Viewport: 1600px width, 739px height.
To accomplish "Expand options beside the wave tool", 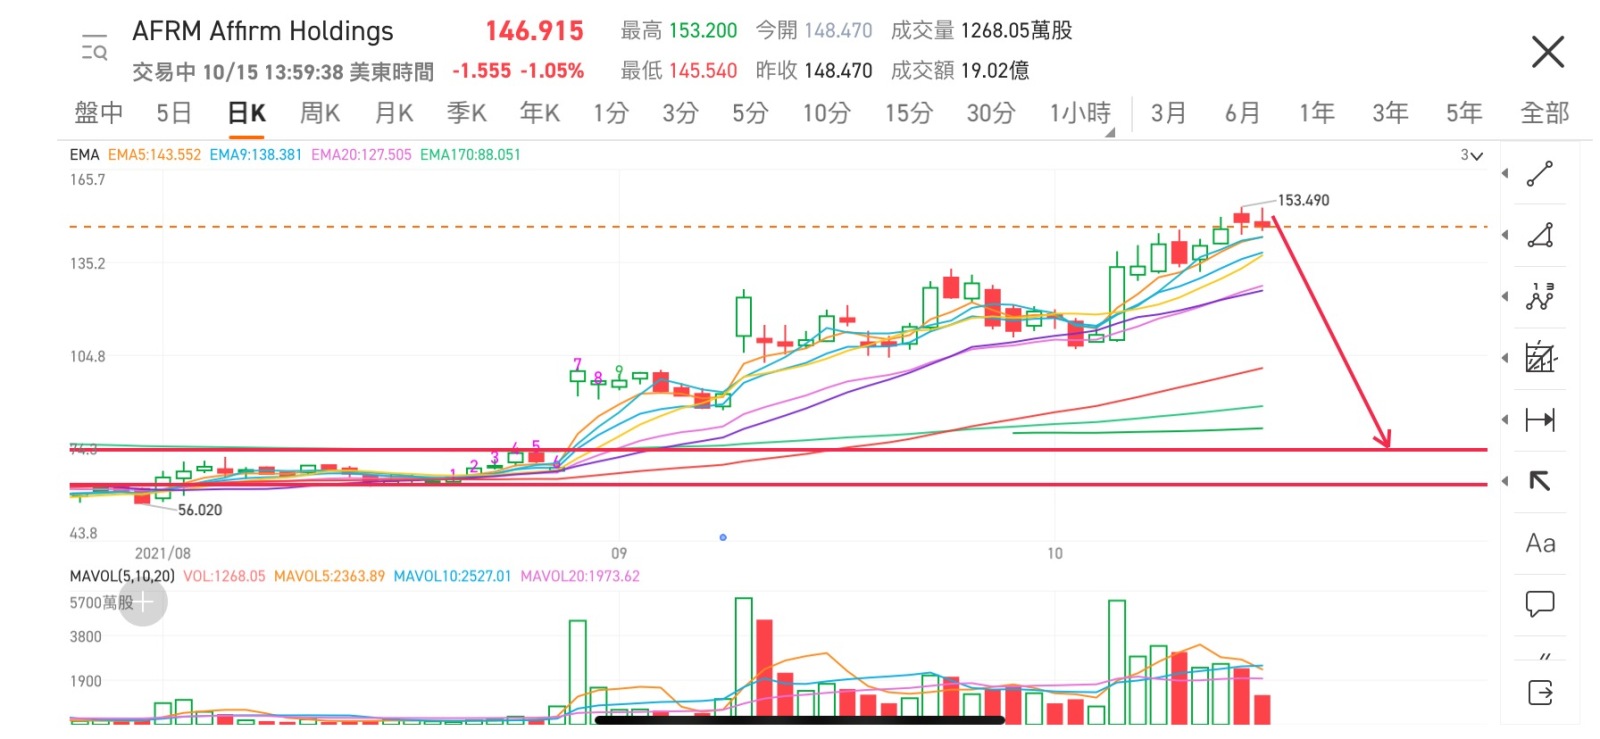I will coord(1505,296).
